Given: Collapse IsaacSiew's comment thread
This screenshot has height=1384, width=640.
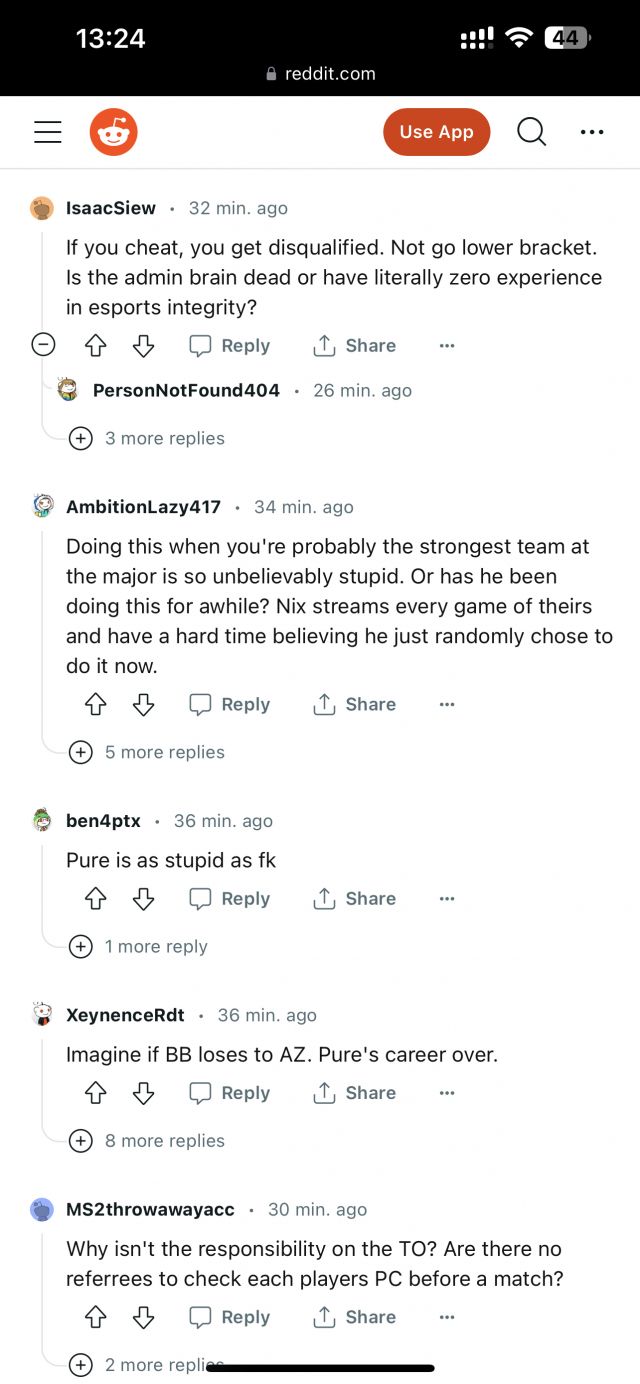Looking at the screenshot, I should click(43, 344).
